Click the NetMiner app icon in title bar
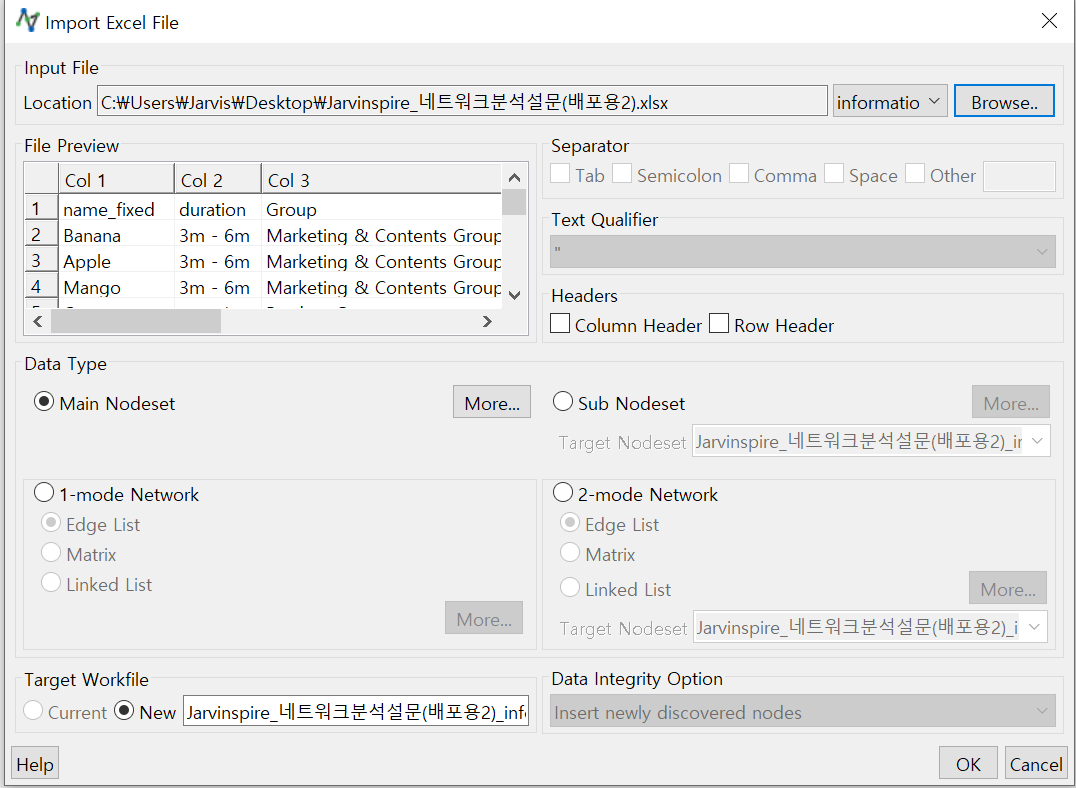Image resolution: width=1076 pixels, height=788 pixels. coord(27,21)
